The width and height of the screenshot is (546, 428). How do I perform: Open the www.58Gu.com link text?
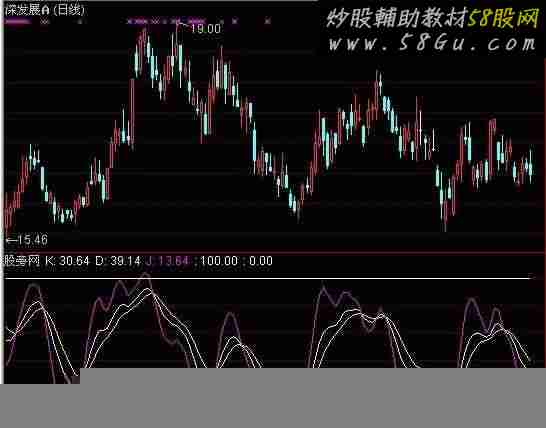point(432,44)
